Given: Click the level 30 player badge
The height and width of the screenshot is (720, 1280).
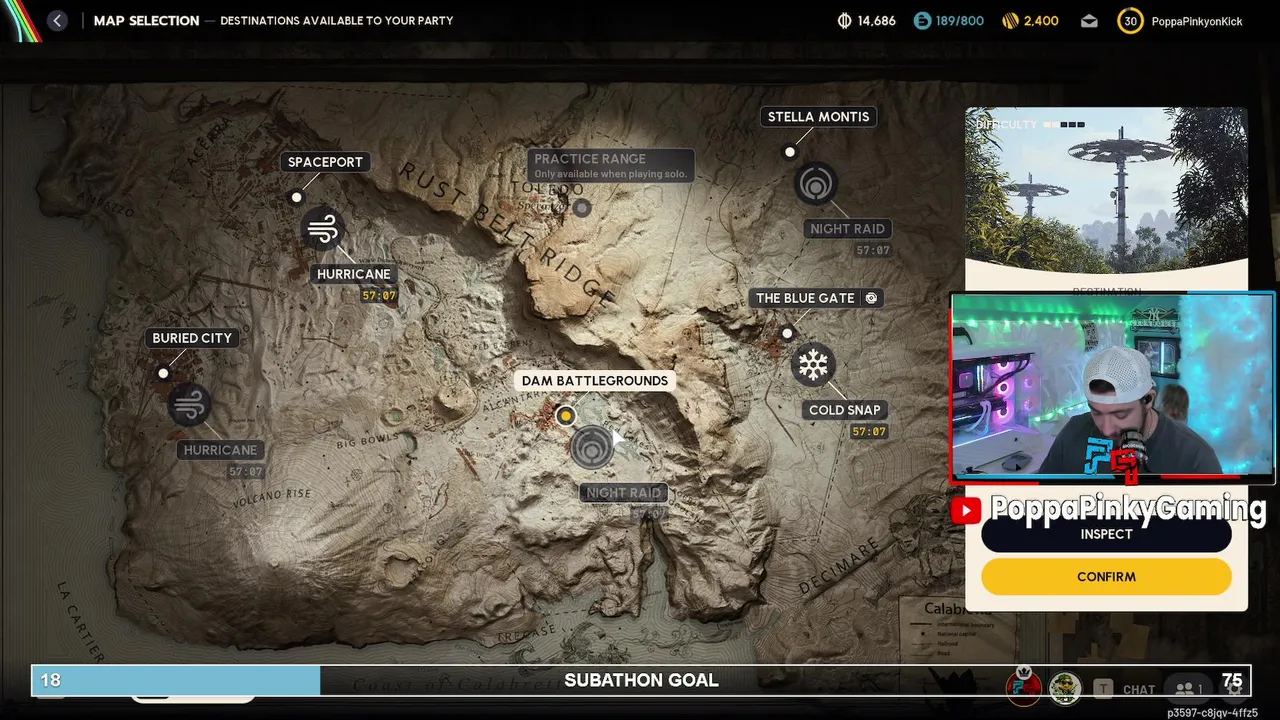Looking at the screenshot, I should (x=1130, y=21).
